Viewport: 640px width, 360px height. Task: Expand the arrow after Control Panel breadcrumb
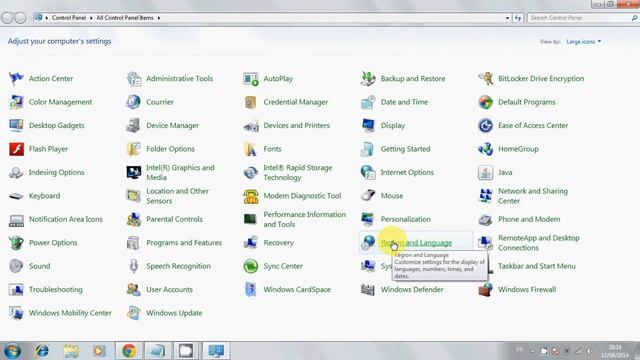[x=91, y=18]
